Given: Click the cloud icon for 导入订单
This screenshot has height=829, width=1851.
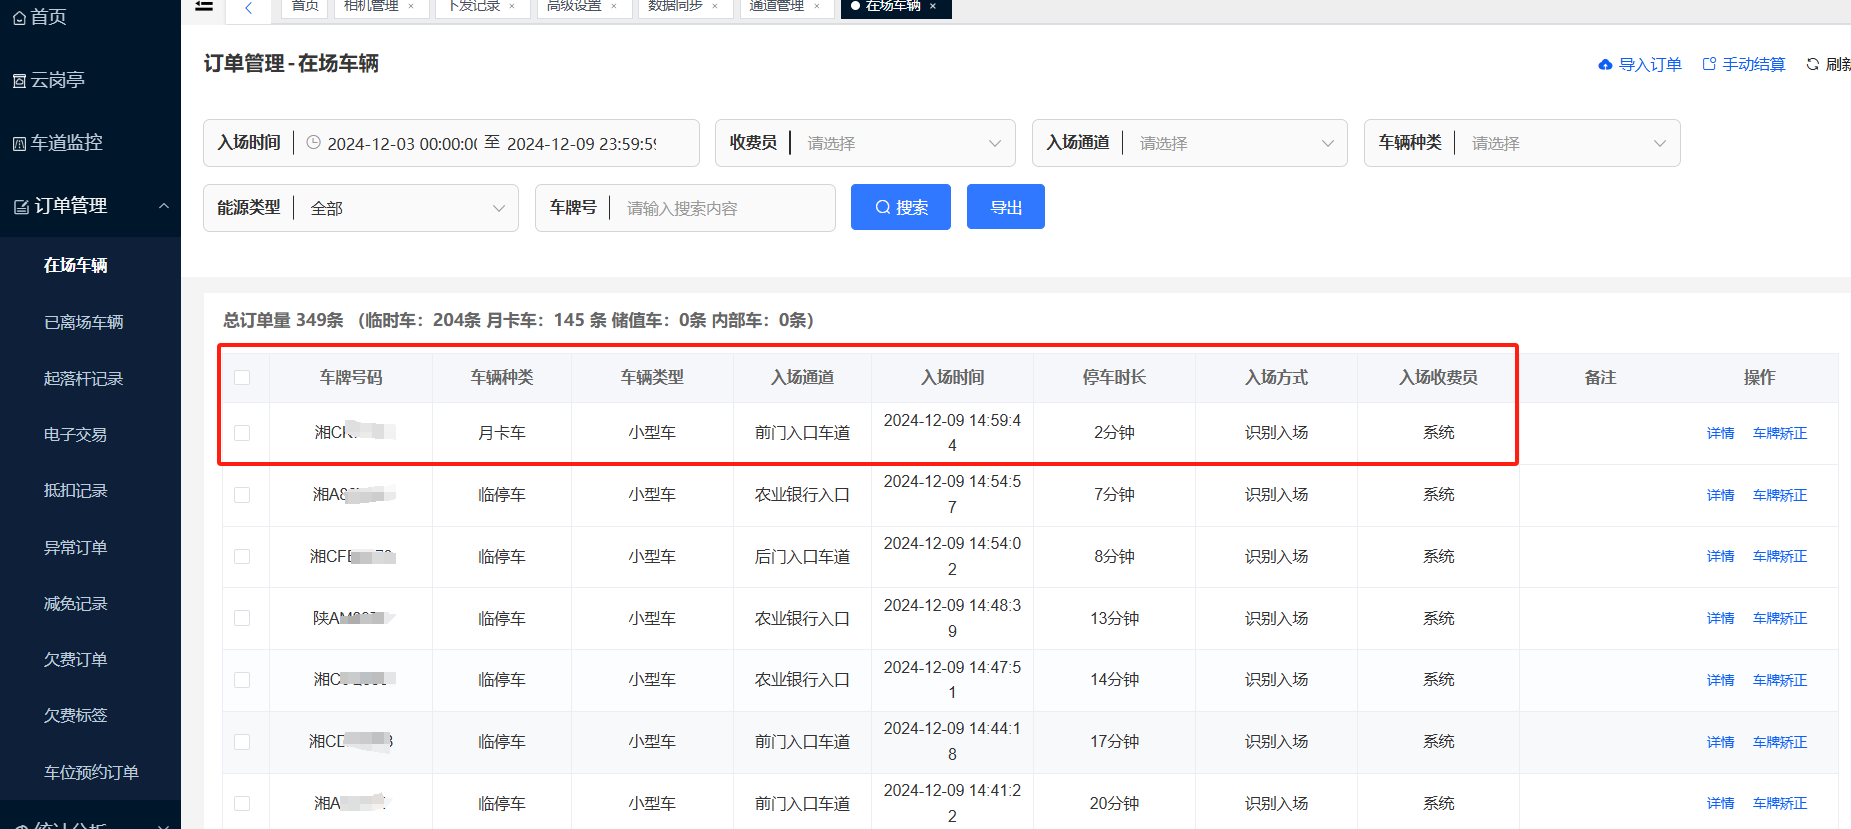Looking at the screenshot, I should coord(1605,65).
